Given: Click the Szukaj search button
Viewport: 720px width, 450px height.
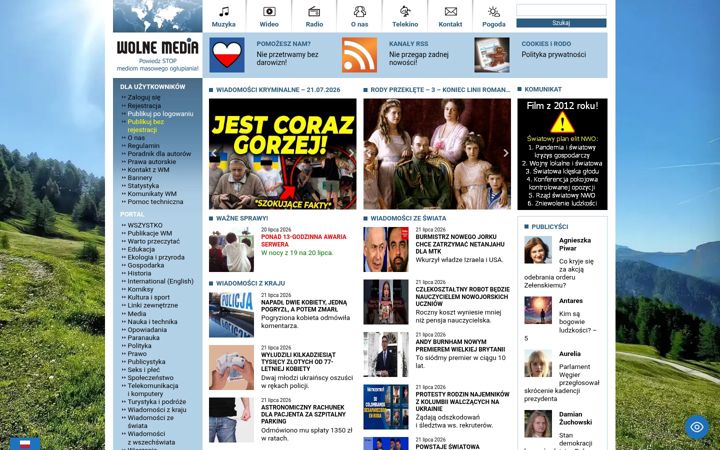Looking at the screenshot, I should point(561,23).
